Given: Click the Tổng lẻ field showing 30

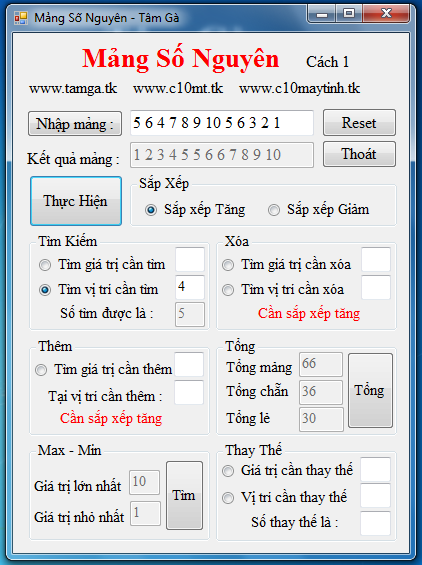Looking at the screenshot, I should click(x=321, y=419).
